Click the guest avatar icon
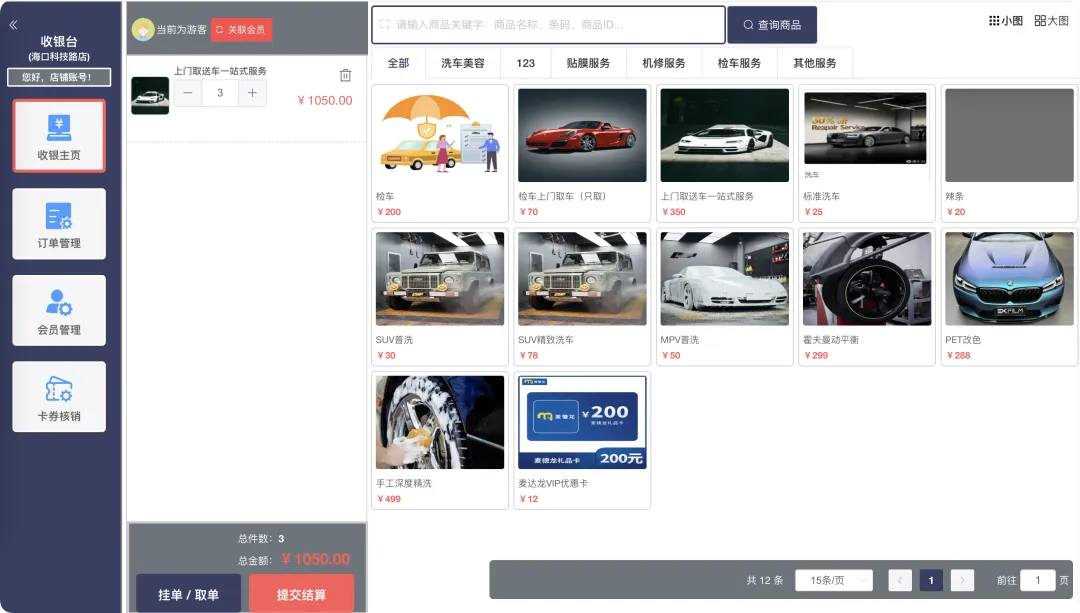This screenshot has height=613, width=1080. coord(143,30)
